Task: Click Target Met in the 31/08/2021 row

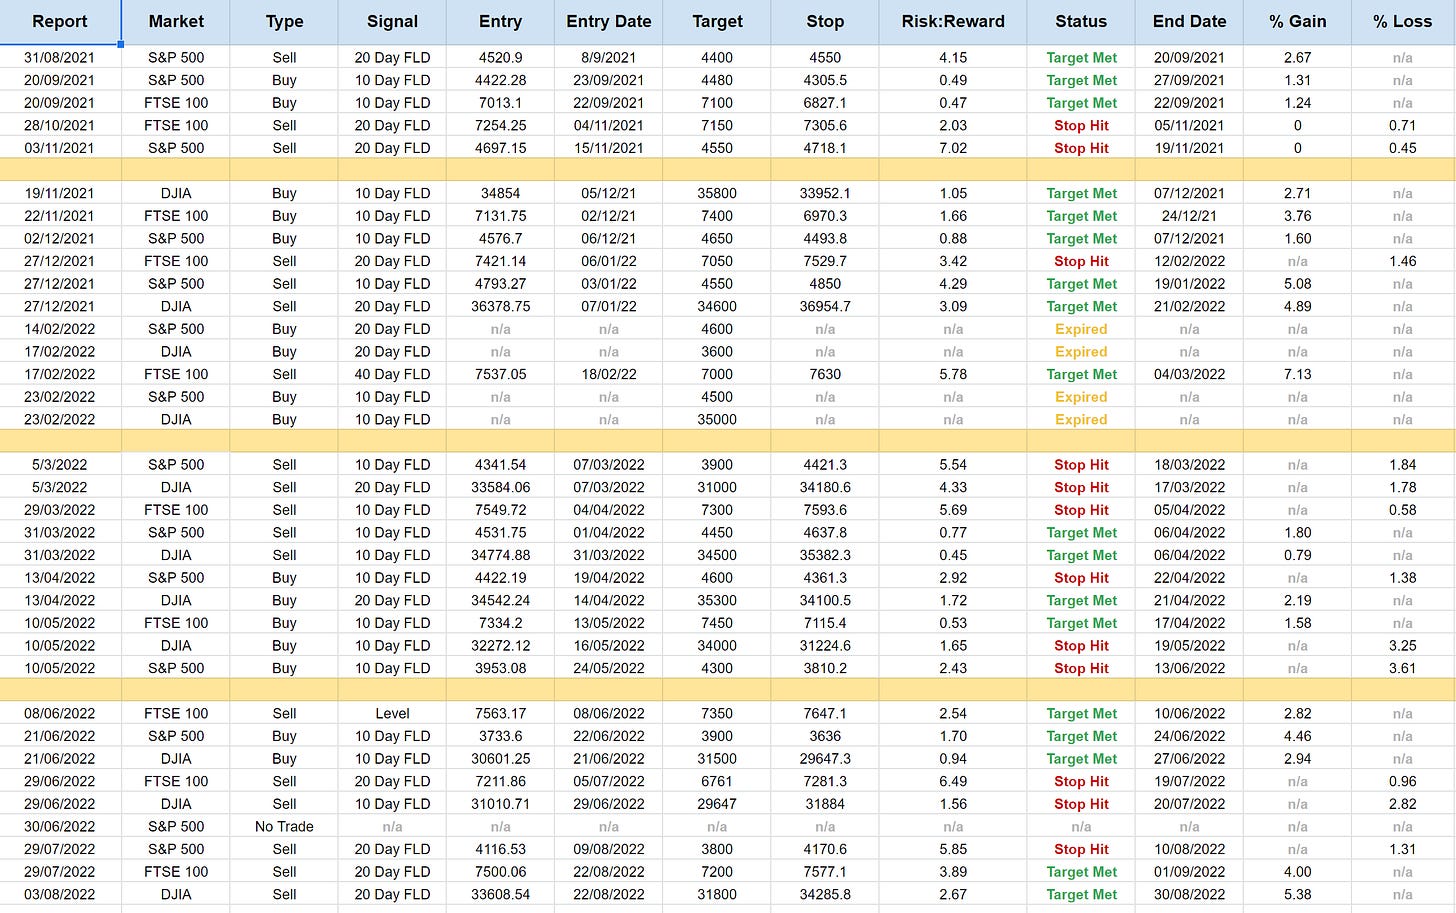Action: click(1081, 58)
